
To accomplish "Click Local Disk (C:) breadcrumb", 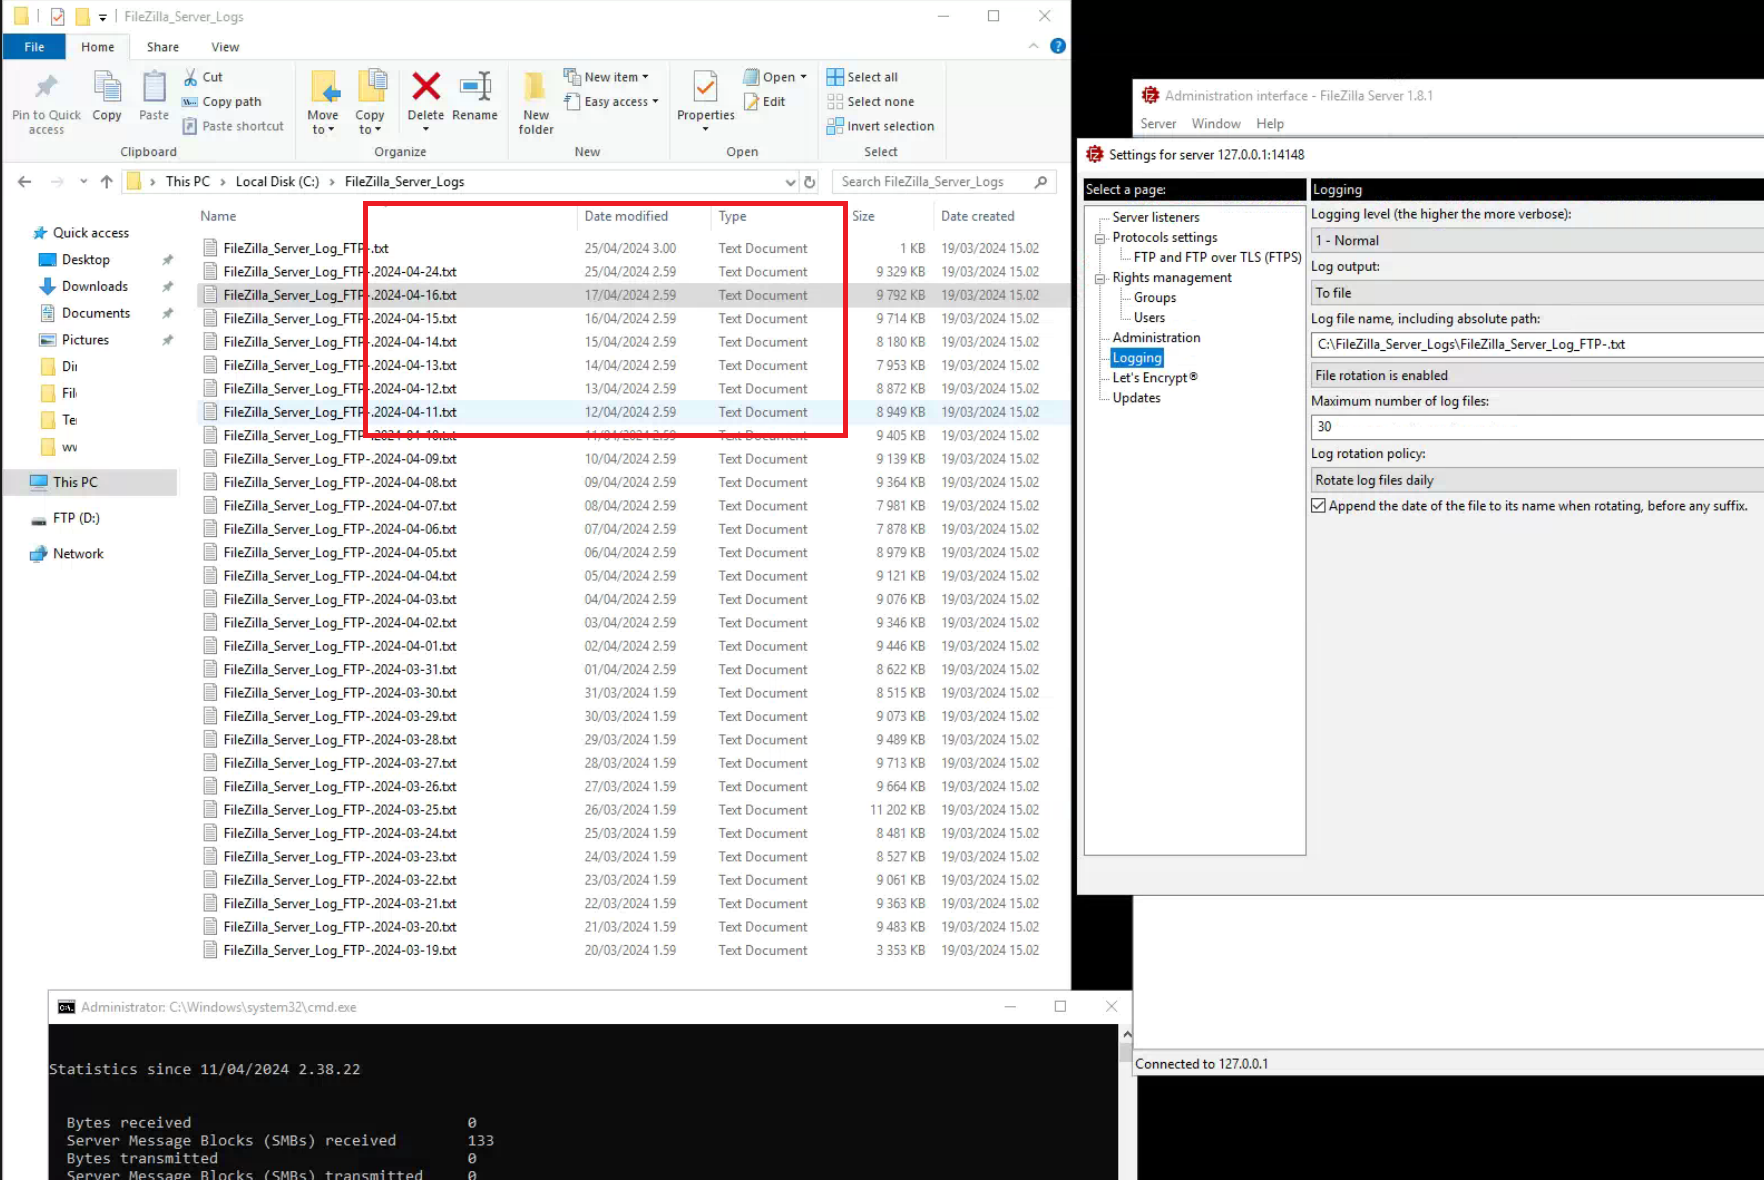I will click(x=277, y=182).
